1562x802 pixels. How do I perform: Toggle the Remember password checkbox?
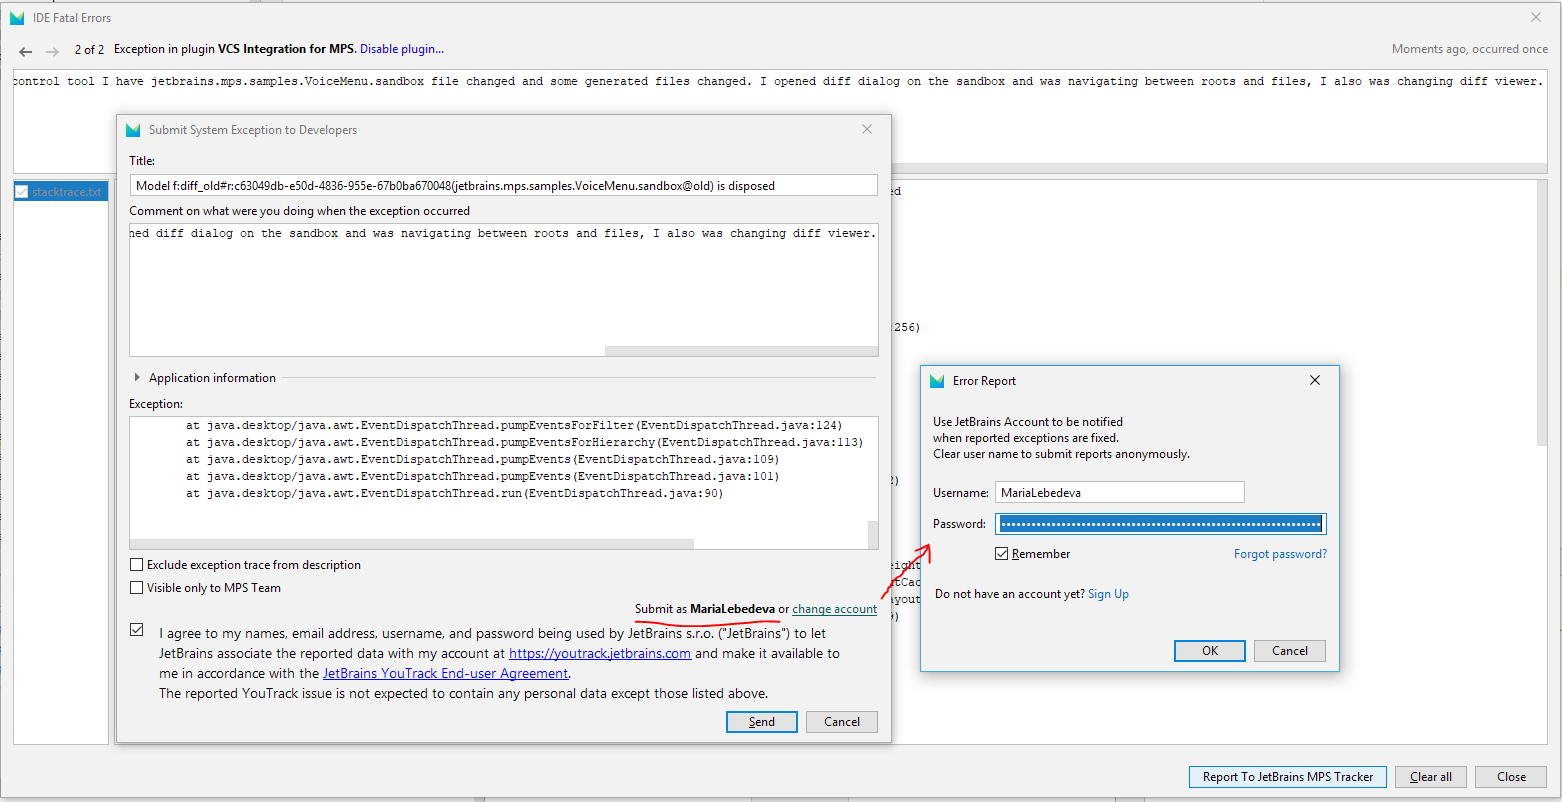pos(1001,554)
